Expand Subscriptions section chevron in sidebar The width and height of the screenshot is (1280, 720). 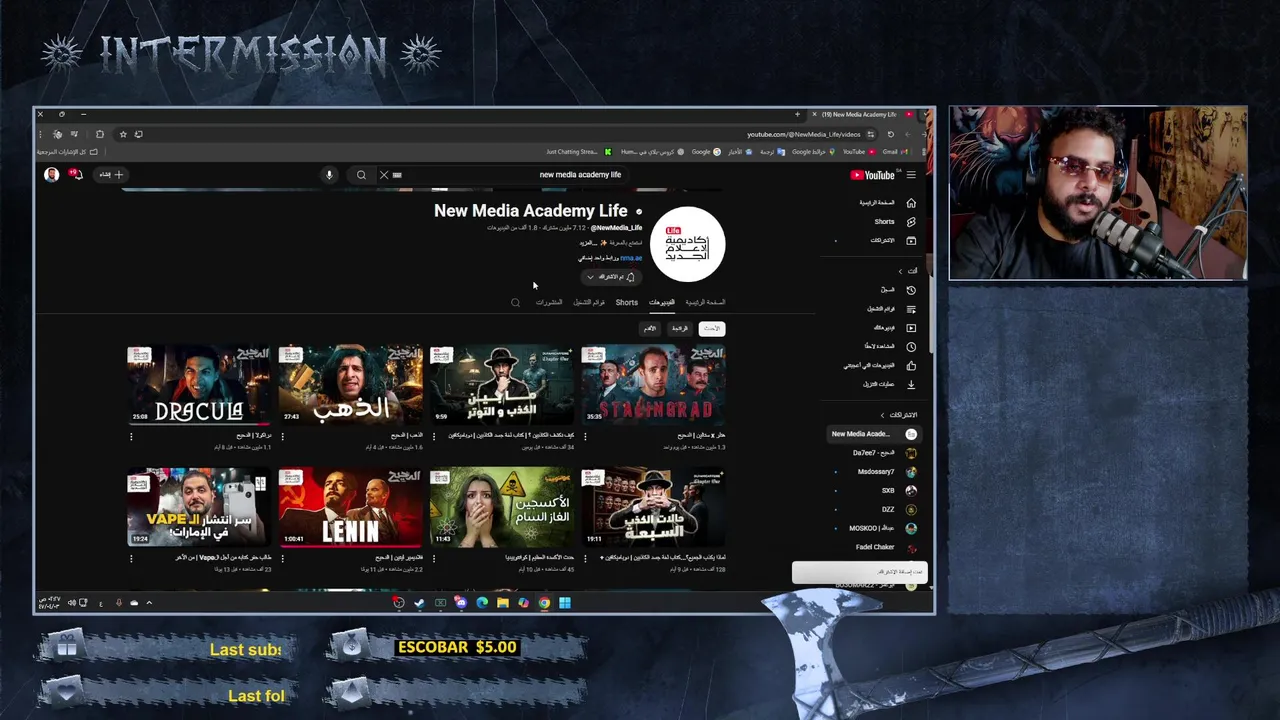pos(882,415)
